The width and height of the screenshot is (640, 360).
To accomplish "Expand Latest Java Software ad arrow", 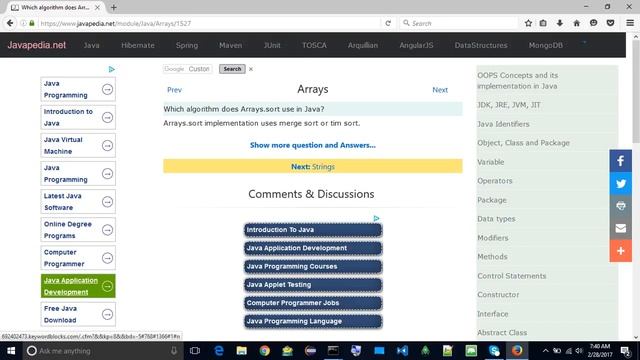I will tap(107, 202).
